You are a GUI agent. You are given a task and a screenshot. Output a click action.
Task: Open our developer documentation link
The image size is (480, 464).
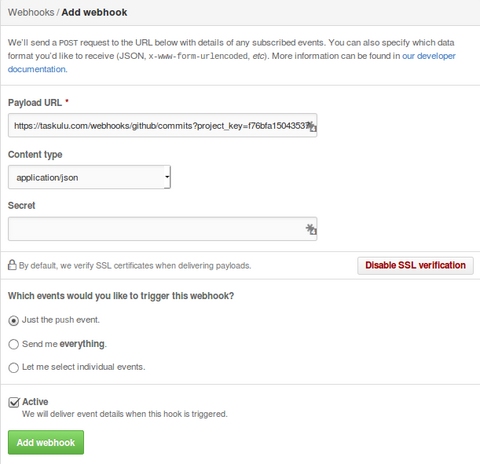pyautogui.click(x=232, y=62)
